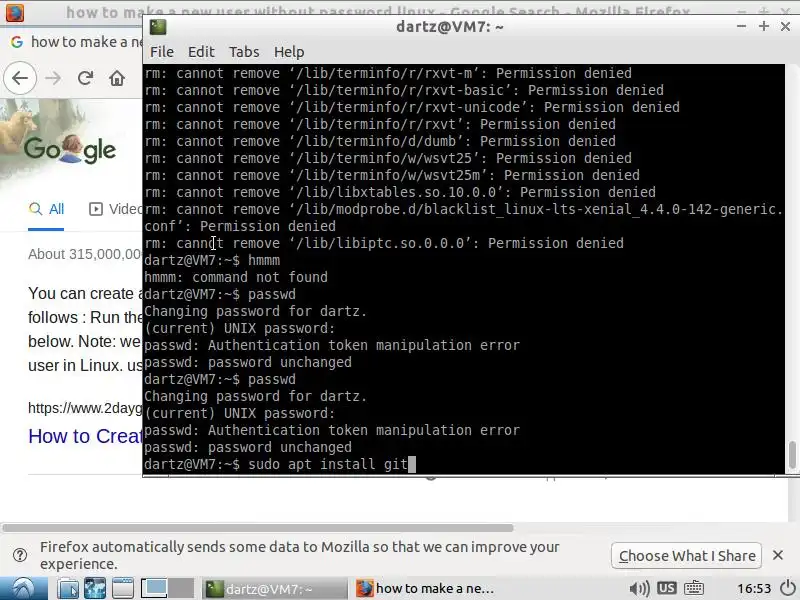Click the libxtables.so.10.0.0 permission denied line
The height and width of the screenshot is (600, 800).
400,192
